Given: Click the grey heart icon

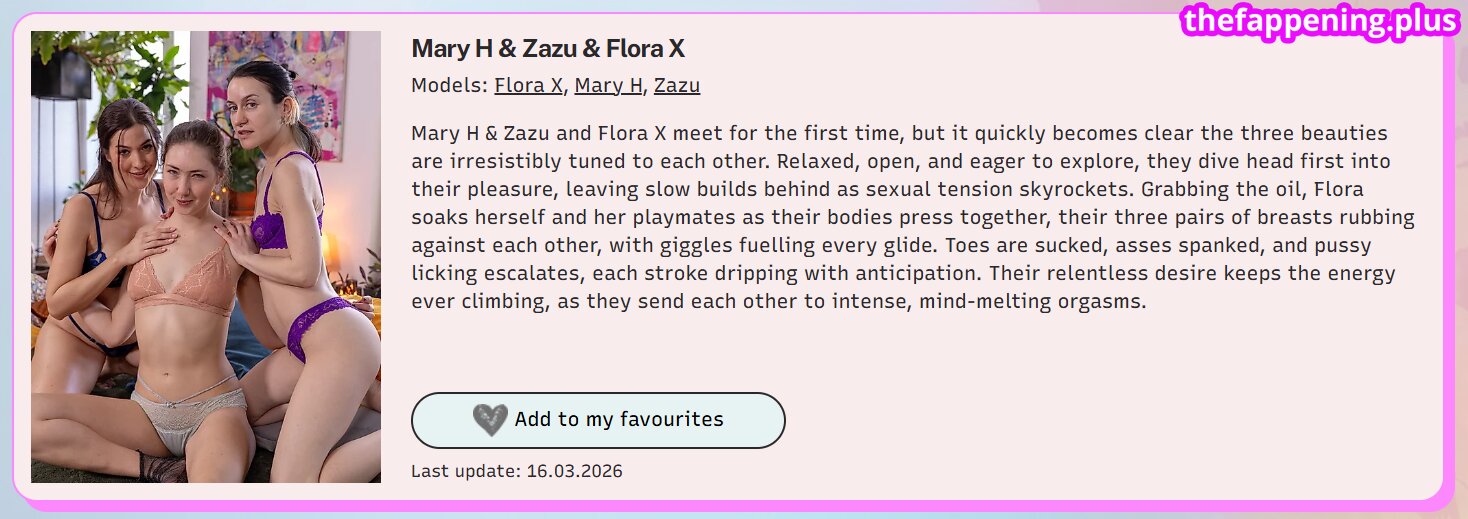Looking at the screenshot, I should (490, 420).
